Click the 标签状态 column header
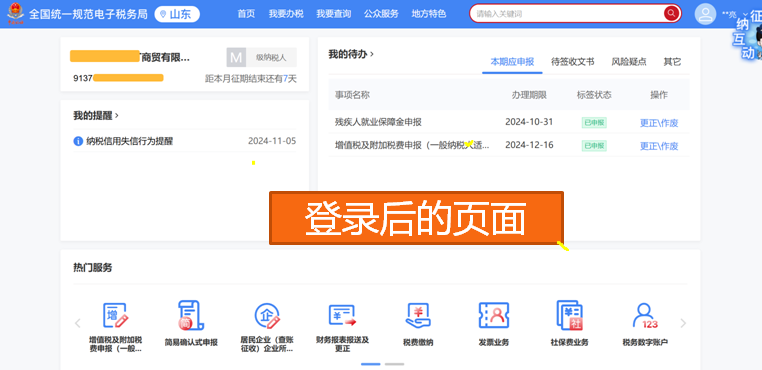This screenshot has width=762, height=370. click(594, 95)
